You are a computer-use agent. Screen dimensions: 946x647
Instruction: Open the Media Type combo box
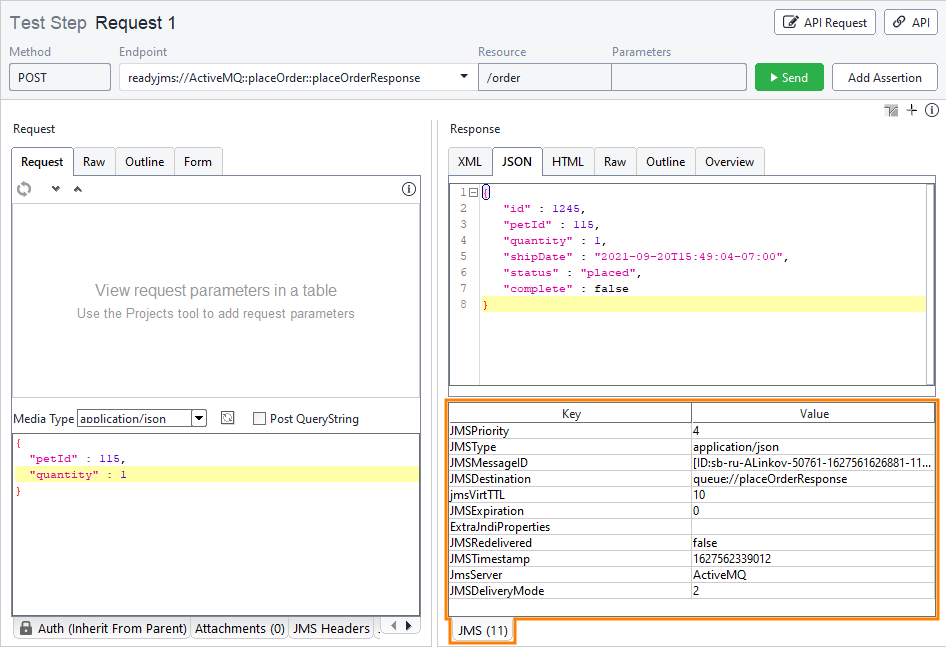[x=198, y=419]
